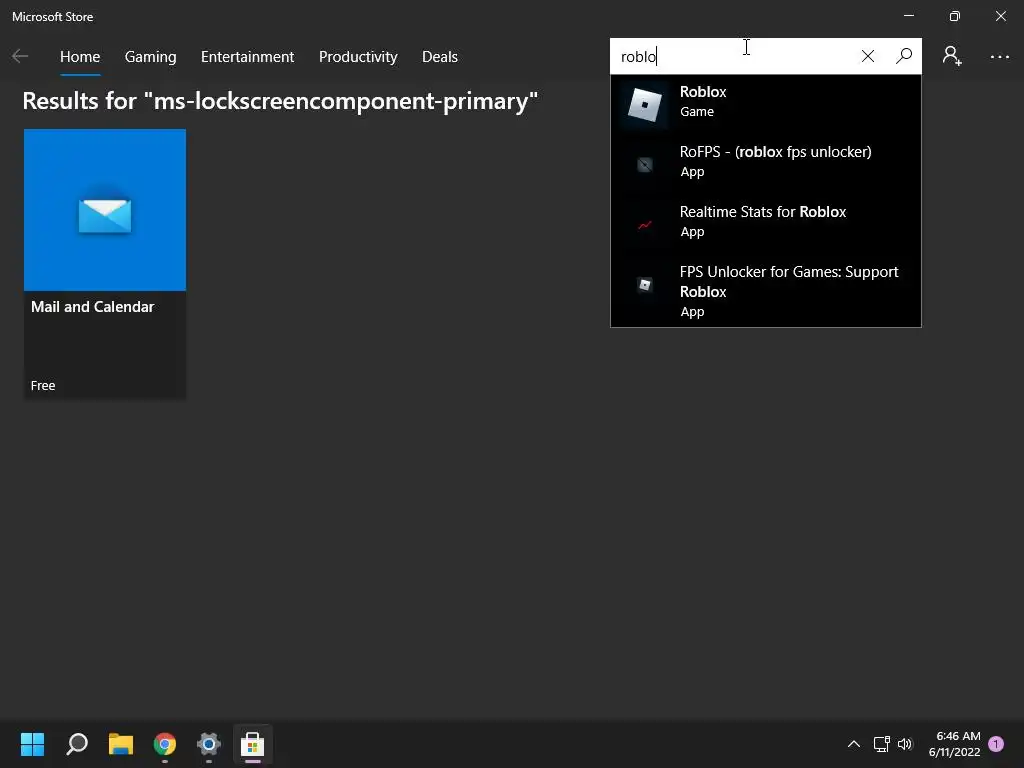Launch Google Chrome from taskbar
The width and height of the screenshot is (1024, 768).
165,743
